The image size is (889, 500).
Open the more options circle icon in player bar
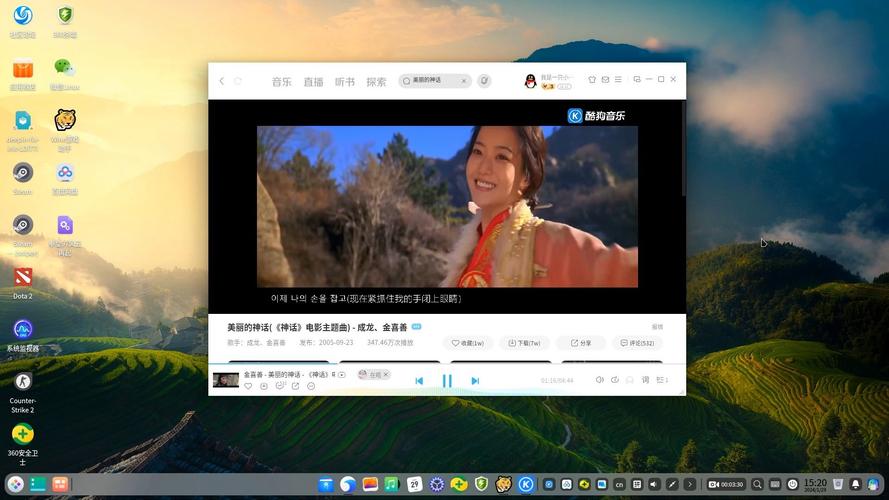click(x=311, y=386)
